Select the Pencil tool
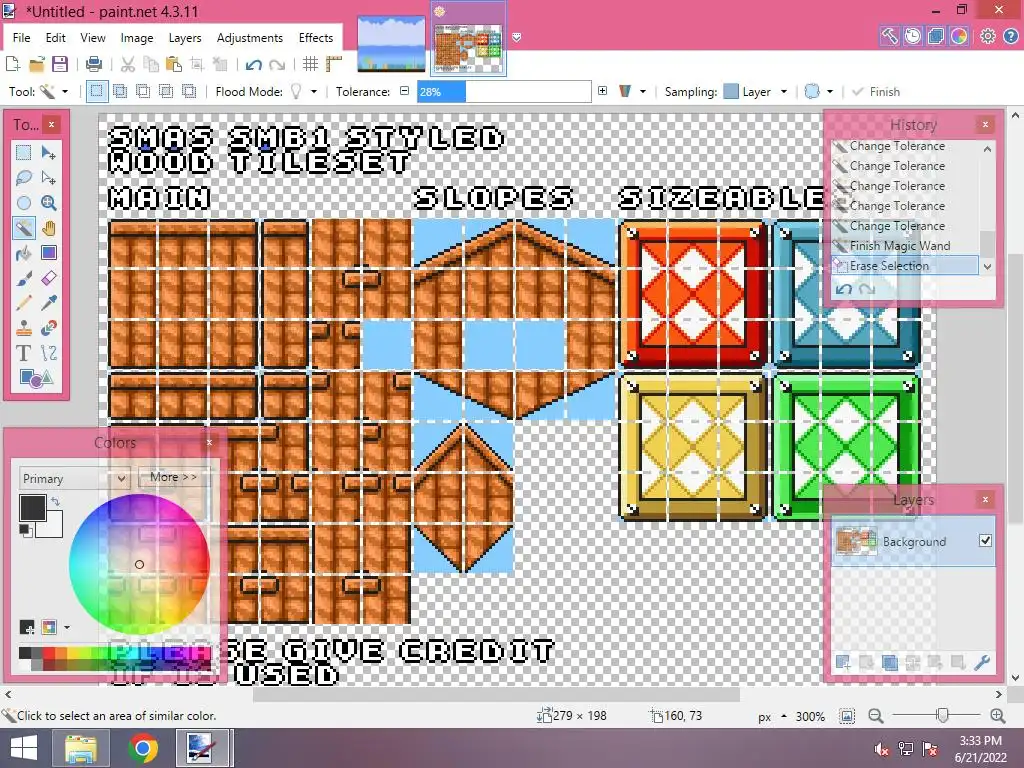 tap(24, 303)
